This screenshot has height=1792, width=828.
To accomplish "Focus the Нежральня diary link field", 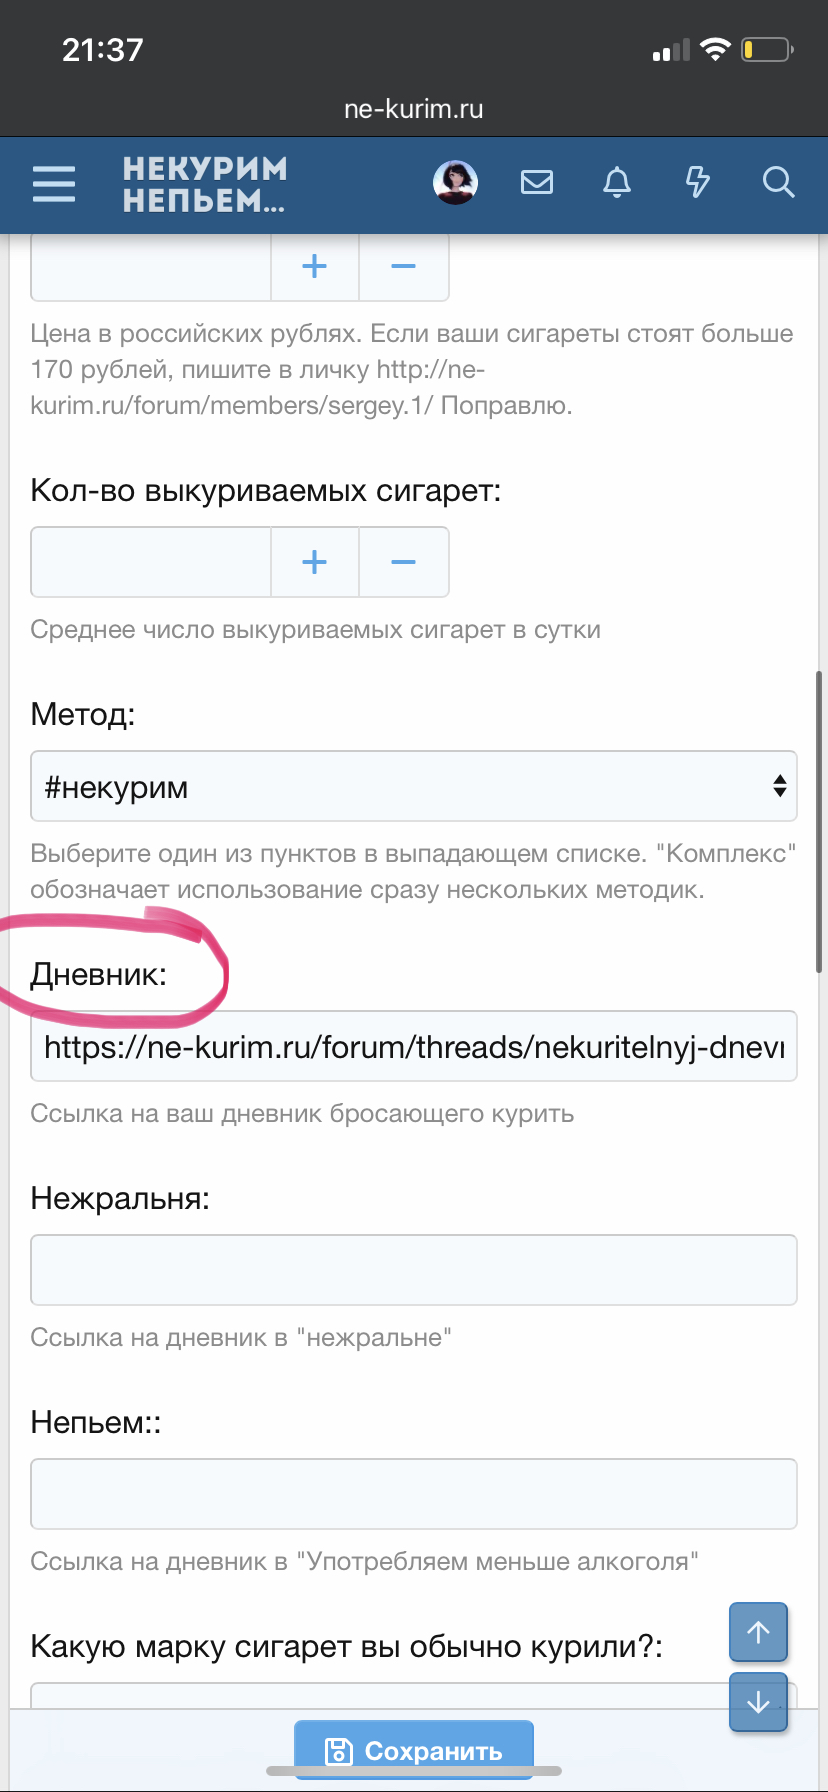I will (x=413, y=1270).
